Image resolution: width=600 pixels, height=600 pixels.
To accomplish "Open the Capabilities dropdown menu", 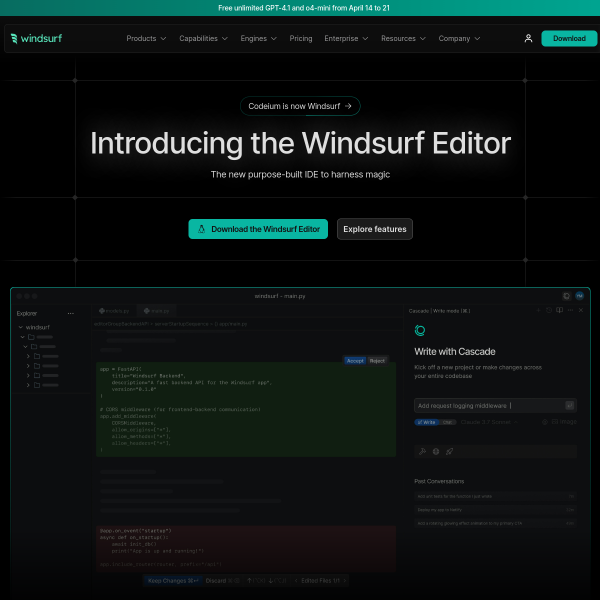I will [203, 38].
